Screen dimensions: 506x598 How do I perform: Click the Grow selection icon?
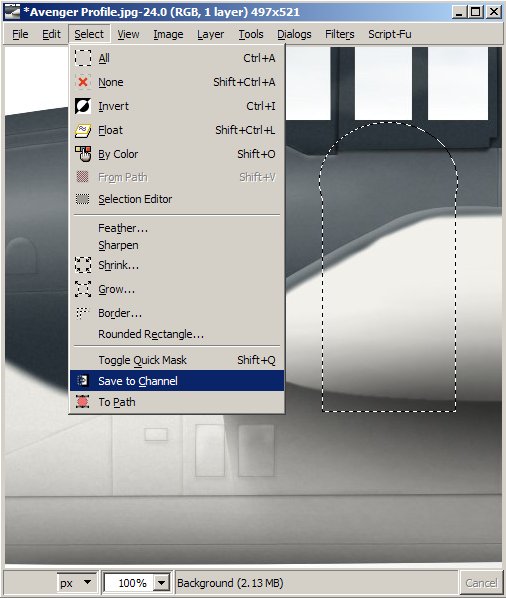coord(83,289)
